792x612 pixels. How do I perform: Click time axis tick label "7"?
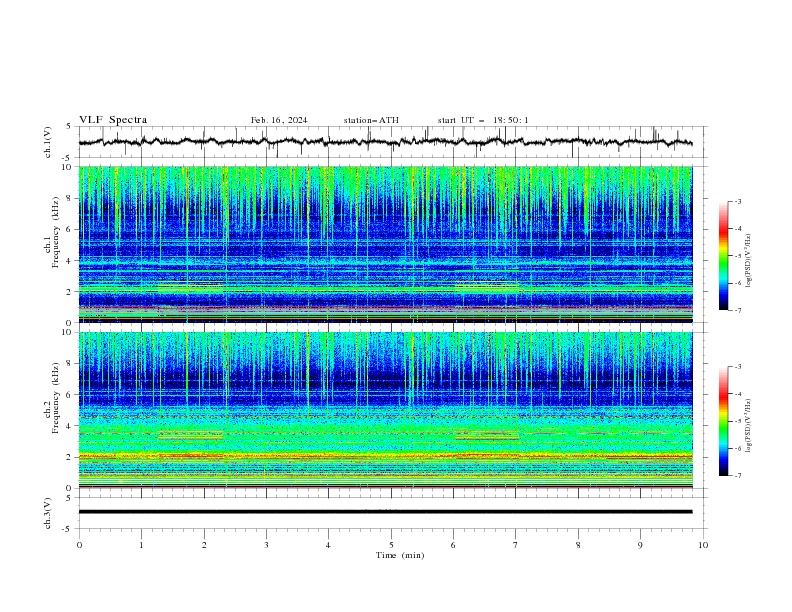[x=516, y=545]
